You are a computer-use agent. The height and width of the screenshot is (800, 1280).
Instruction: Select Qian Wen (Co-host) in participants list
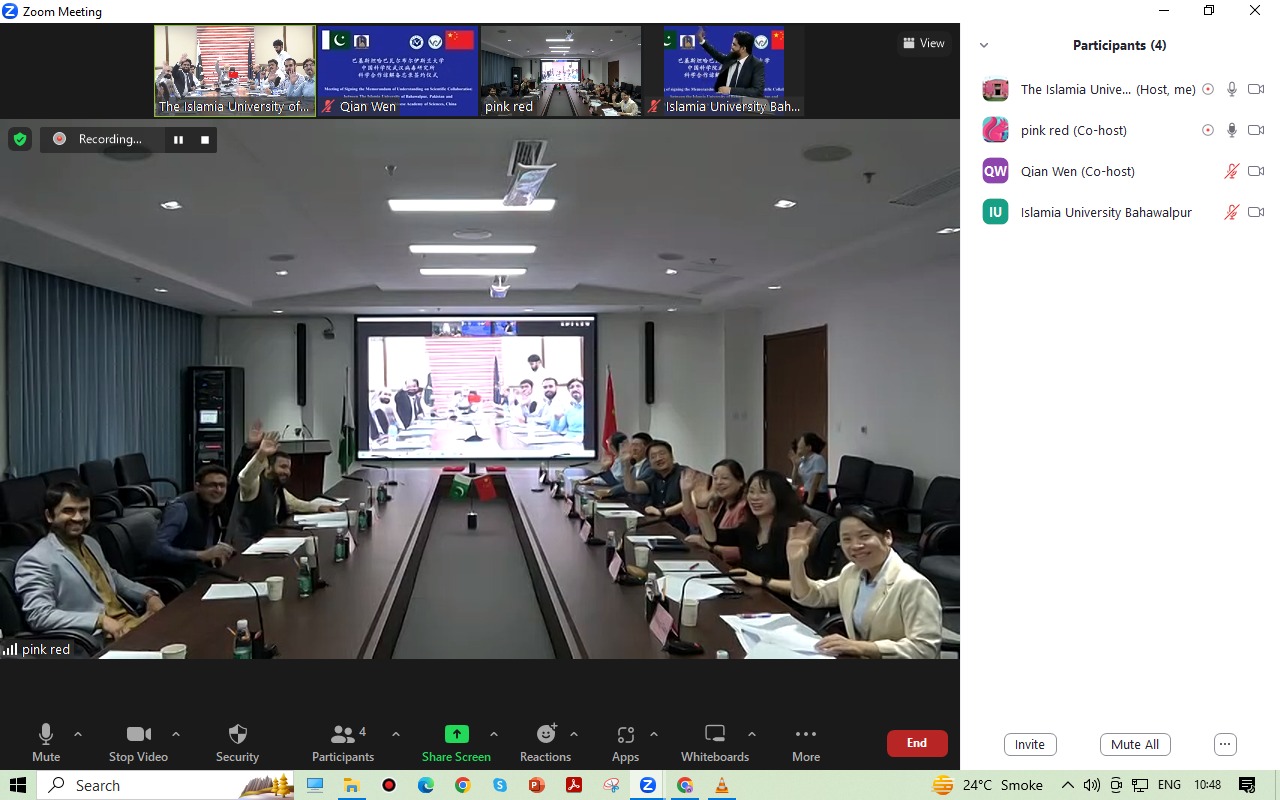point(1077,171)
